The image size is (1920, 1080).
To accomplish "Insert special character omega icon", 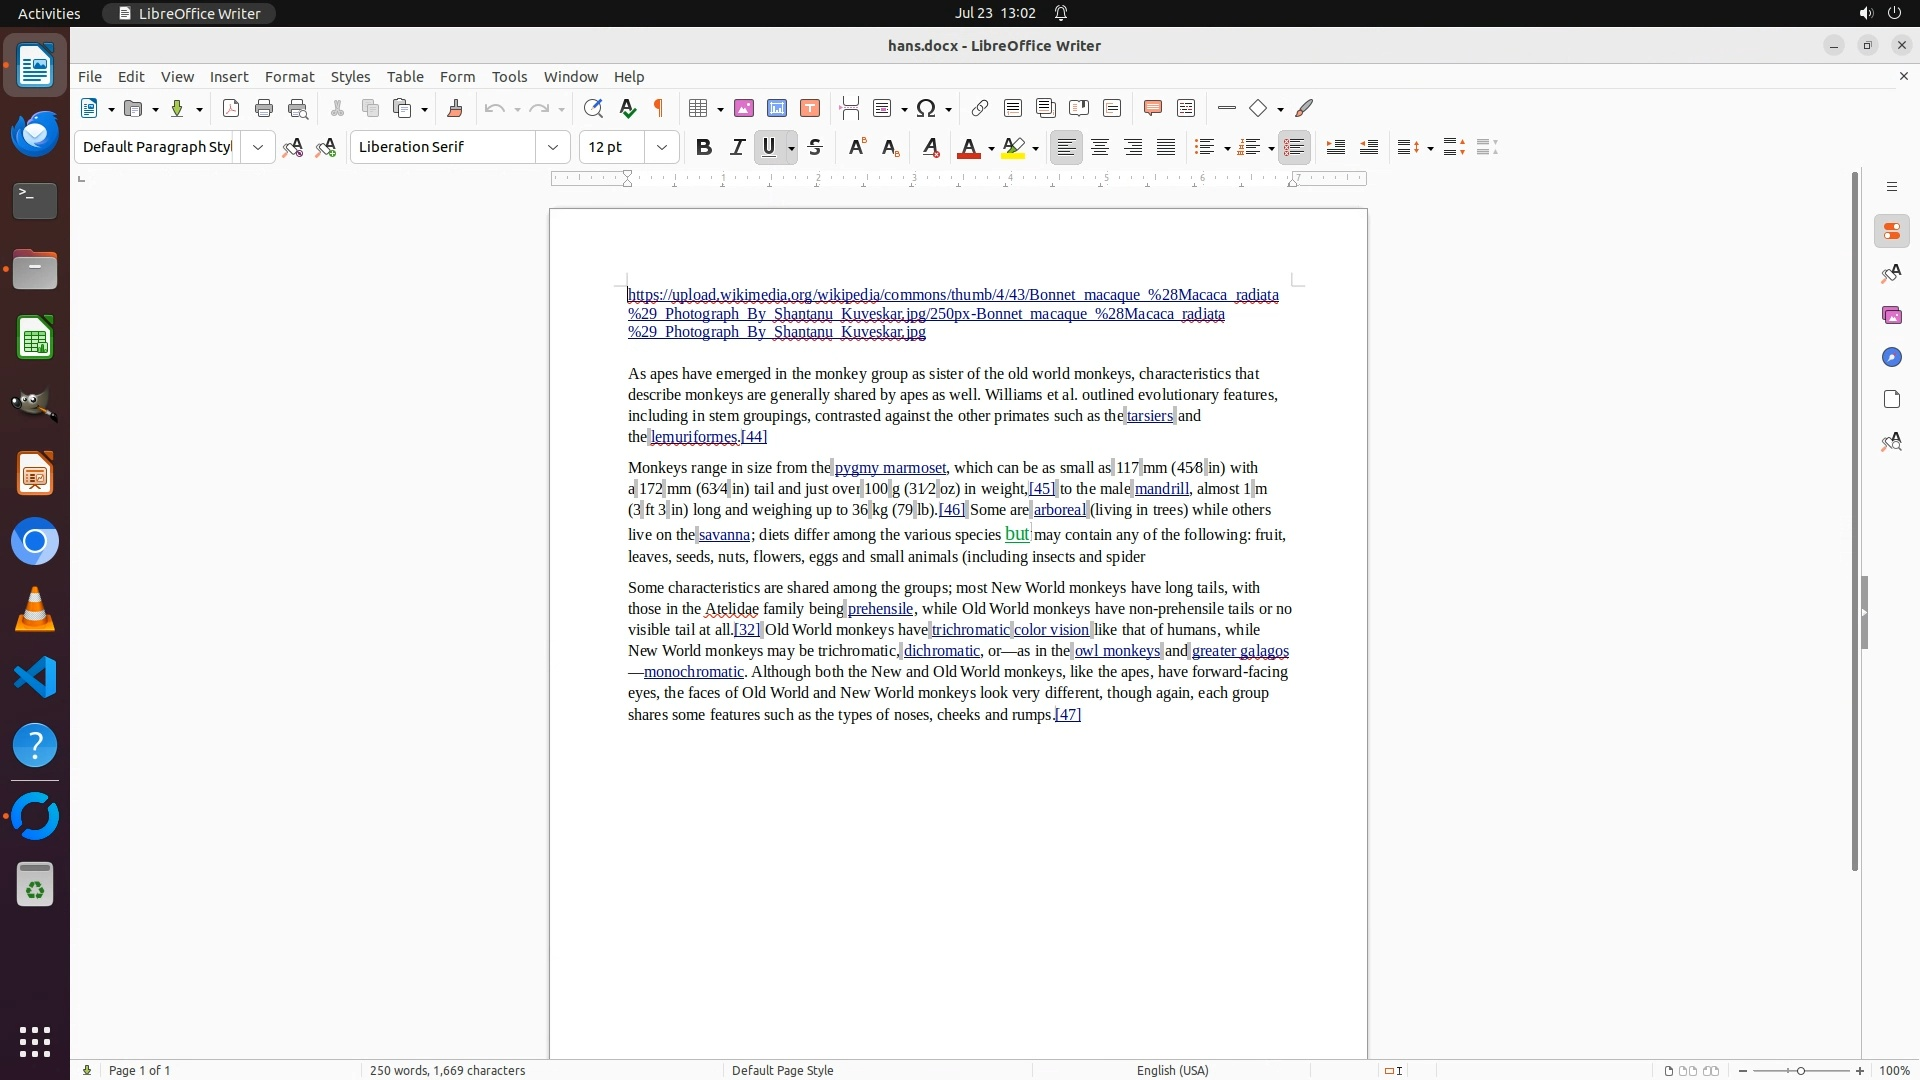I will pyautogui.click(x=926, y=109).
